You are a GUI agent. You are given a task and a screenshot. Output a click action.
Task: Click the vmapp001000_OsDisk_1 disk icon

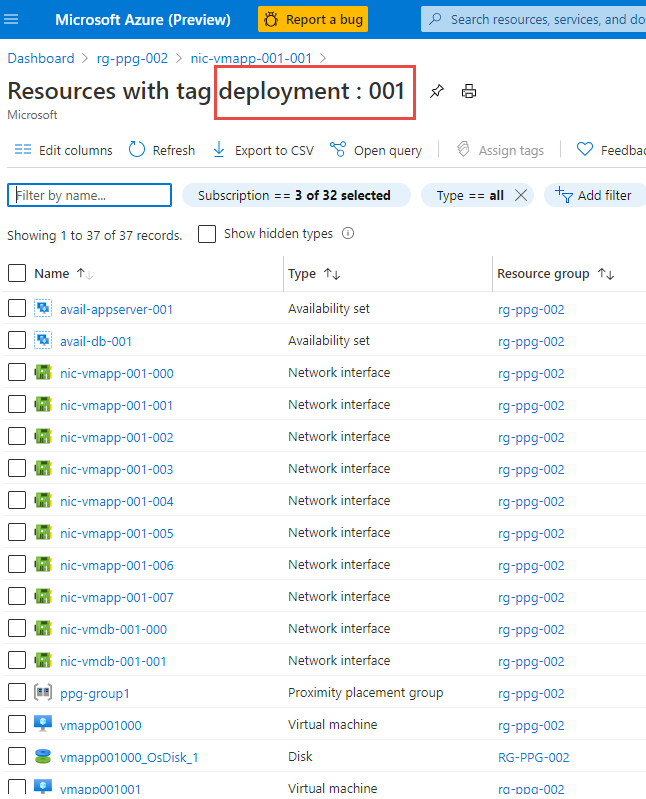click(x=43, y=757)
